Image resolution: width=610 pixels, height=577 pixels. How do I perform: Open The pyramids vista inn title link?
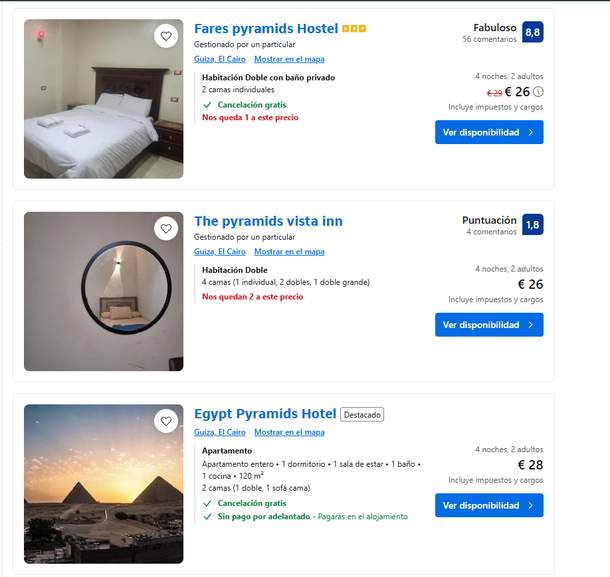[268, 221]
